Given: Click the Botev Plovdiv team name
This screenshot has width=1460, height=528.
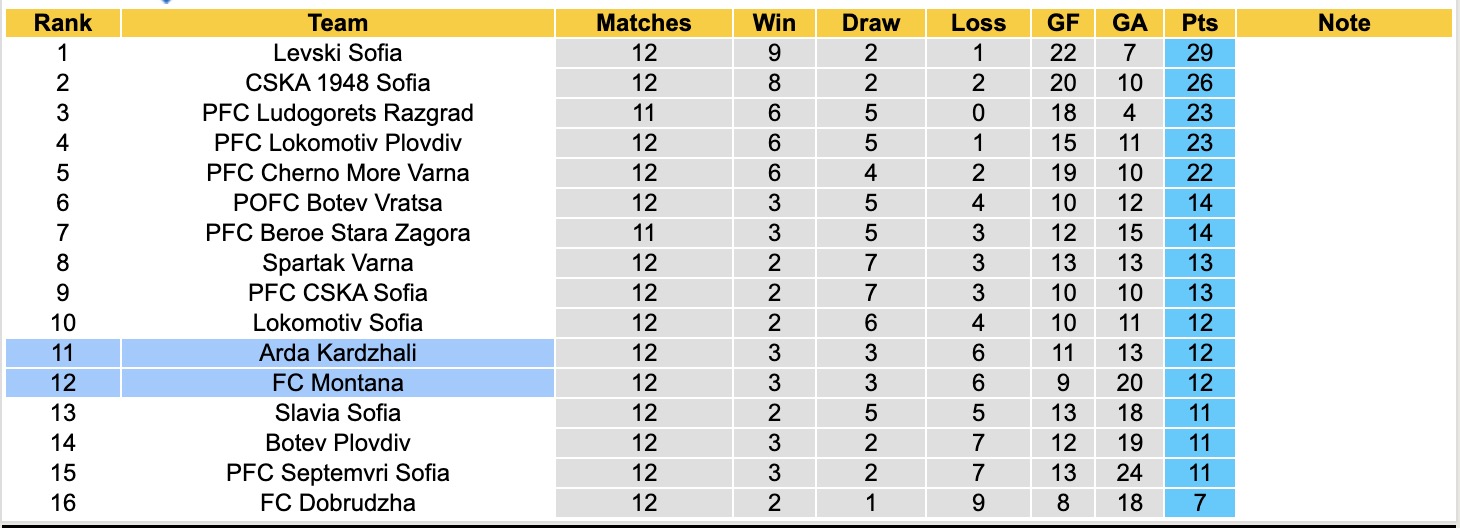Looking at the screenshot, I should click(338, 443).
